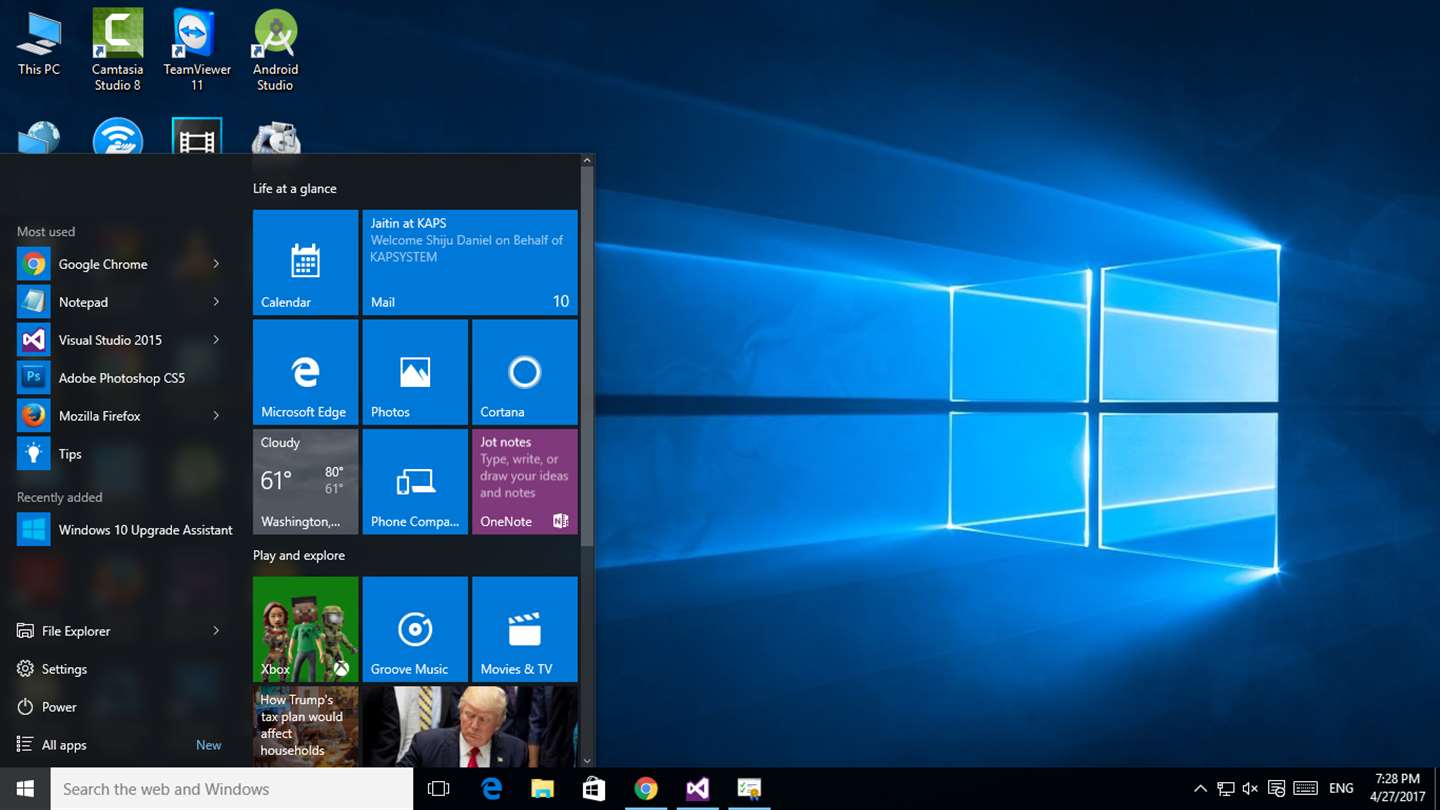Switch to Google Chrome on the taskbar
Image resolution: width=1440 pixels, height=810 pixels.
(x=646, y=789)
